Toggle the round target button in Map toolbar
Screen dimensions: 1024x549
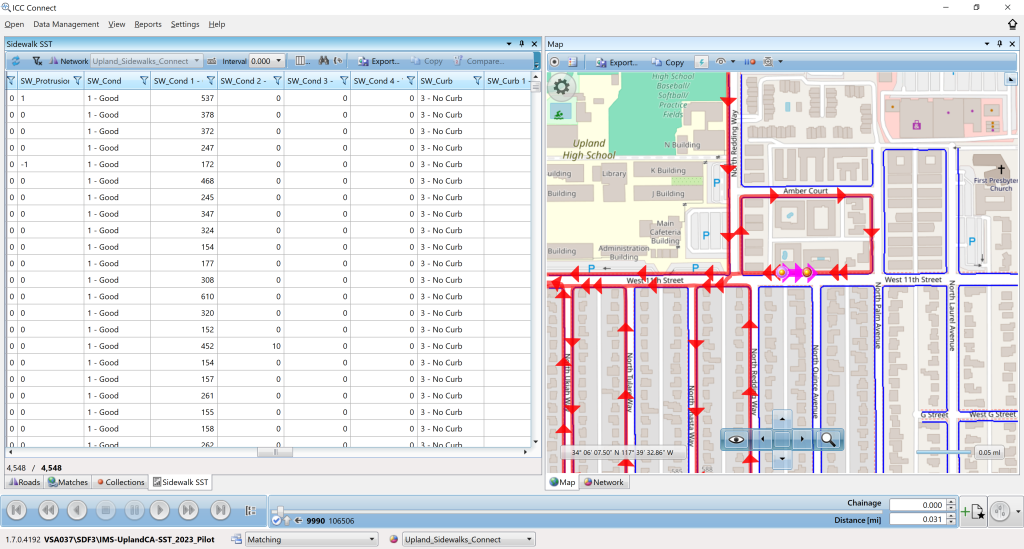tap(555, 62)
